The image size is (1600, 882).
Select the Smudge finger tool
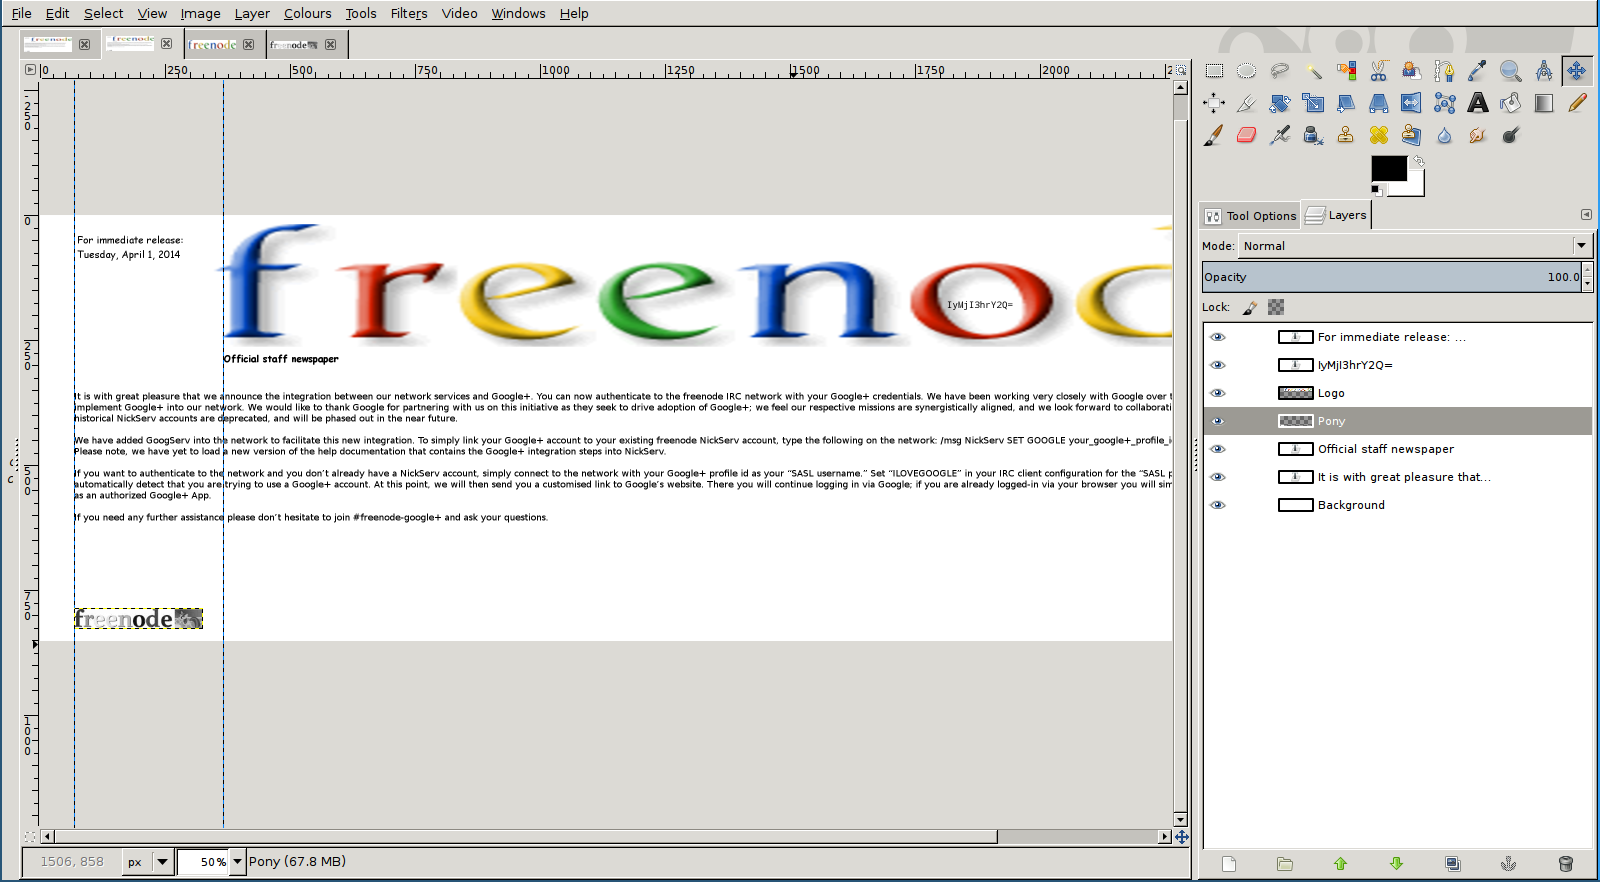(x=1477, y=135)
